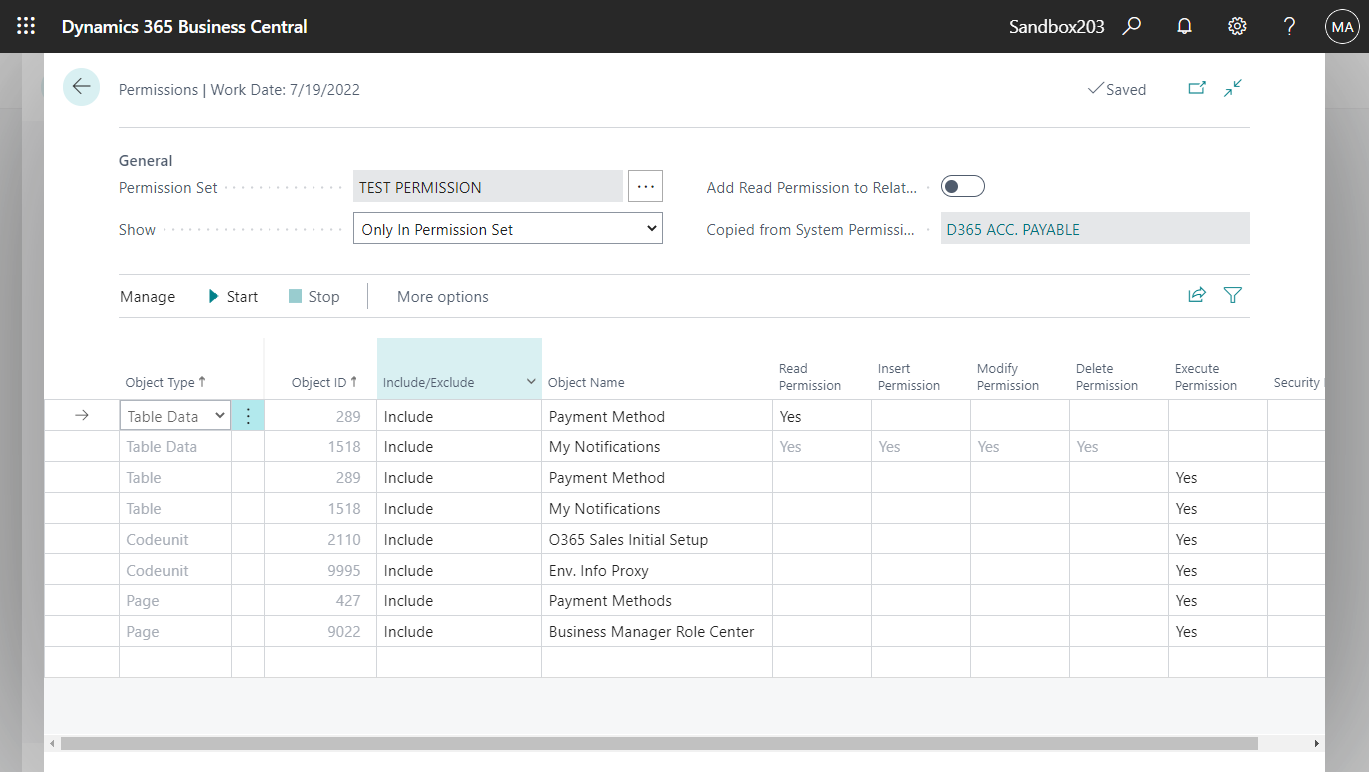Viewport: 1369px width, 772px height.
Task: Stop recording permissions with Stop
Action: coord(314,296)
